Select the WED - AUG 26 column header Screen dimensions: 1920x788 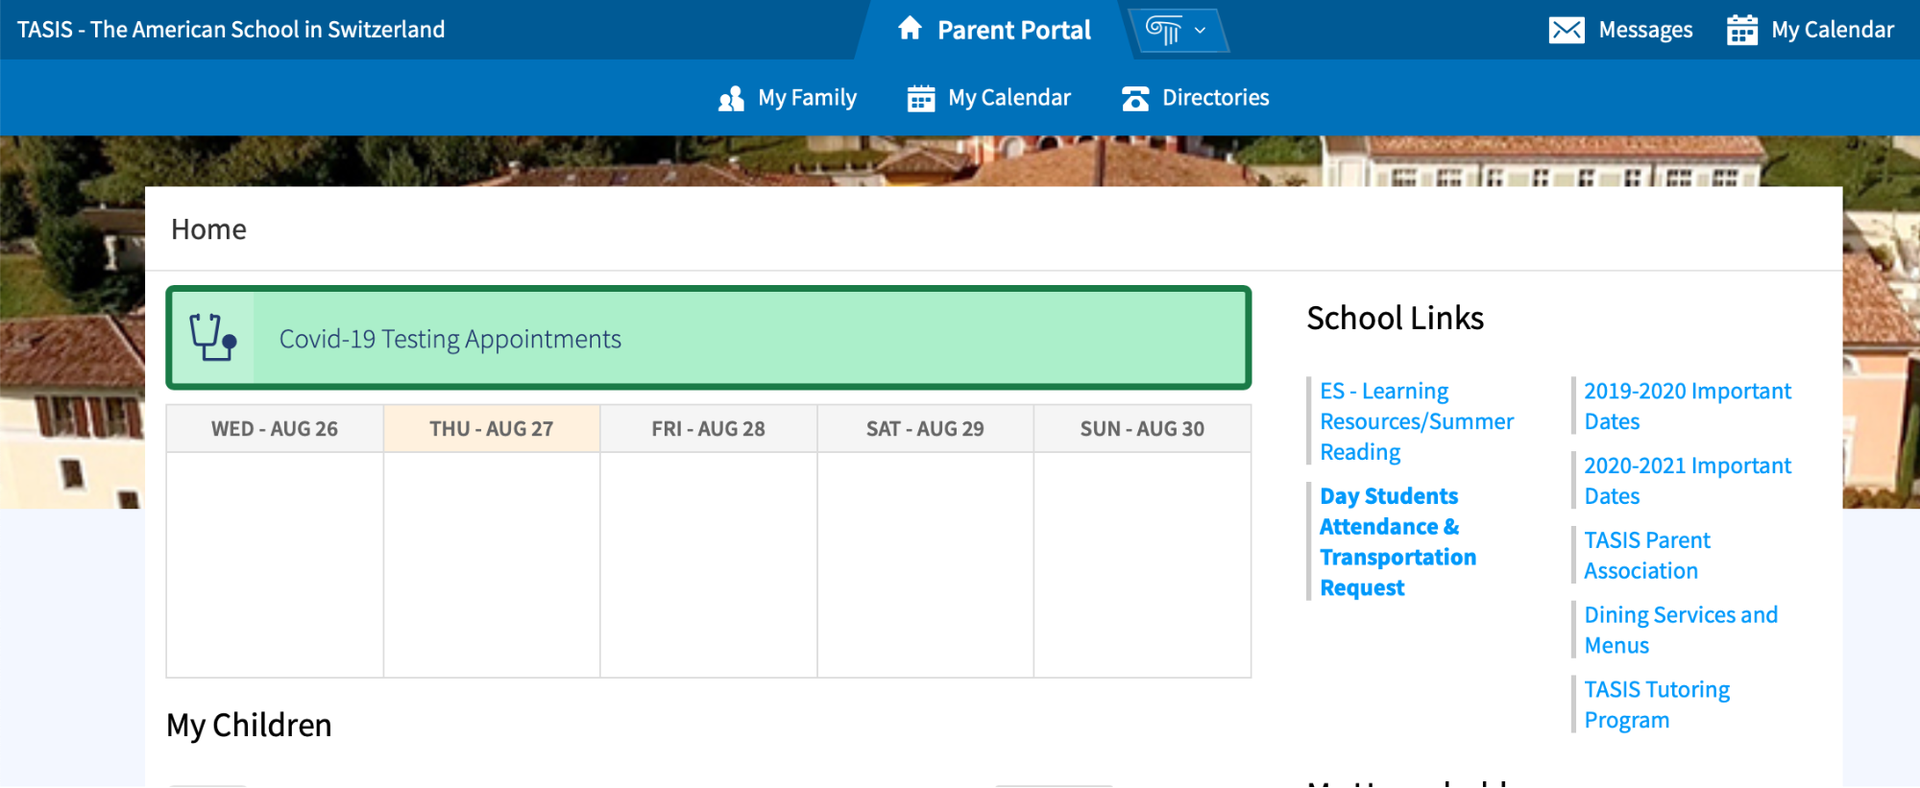274,429
